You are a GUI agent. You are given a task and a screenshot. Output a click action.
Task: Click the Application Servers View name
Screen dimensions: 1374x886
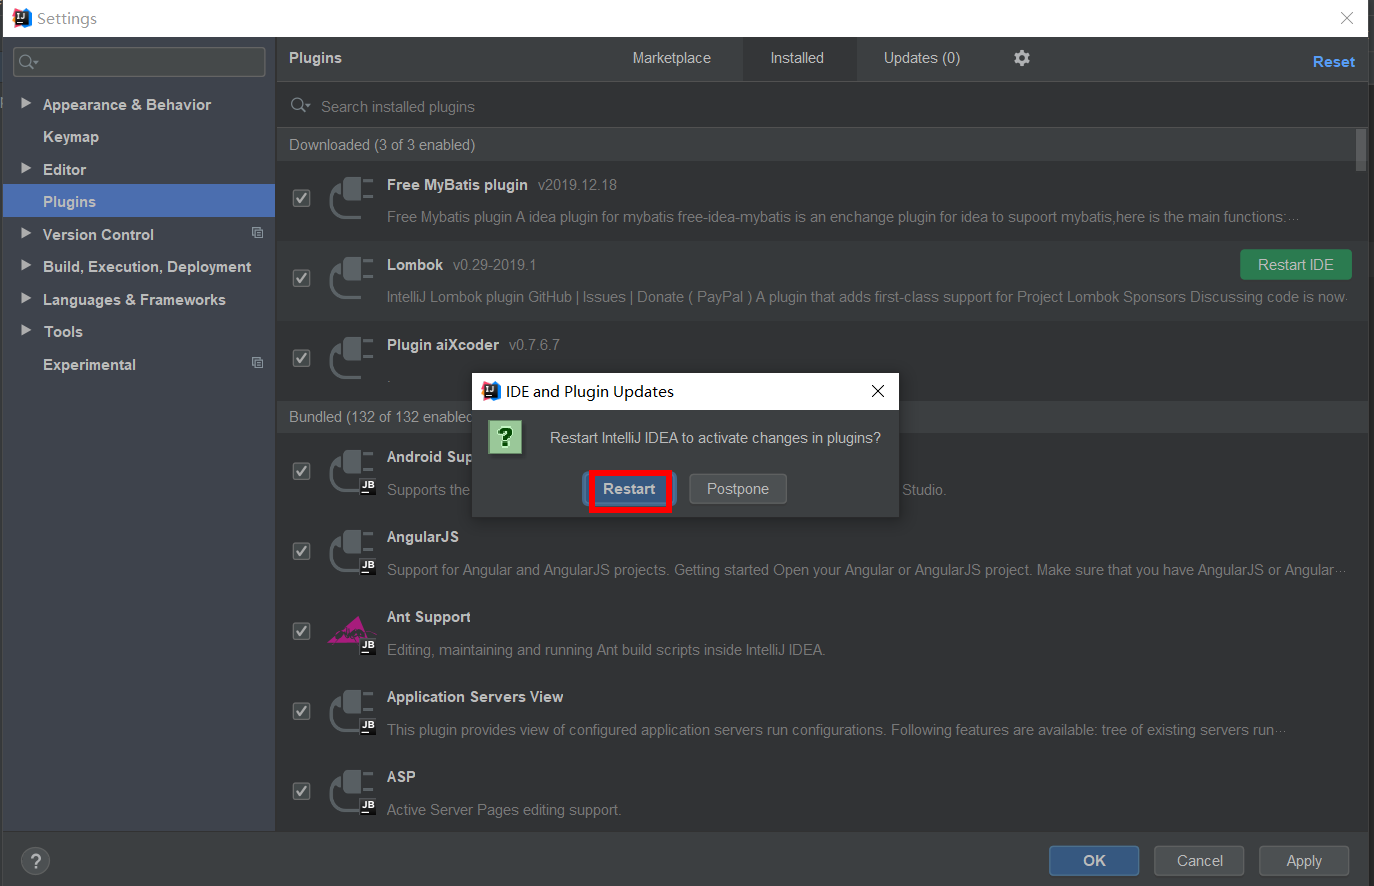pyautogui.click(x=475, y=697)
